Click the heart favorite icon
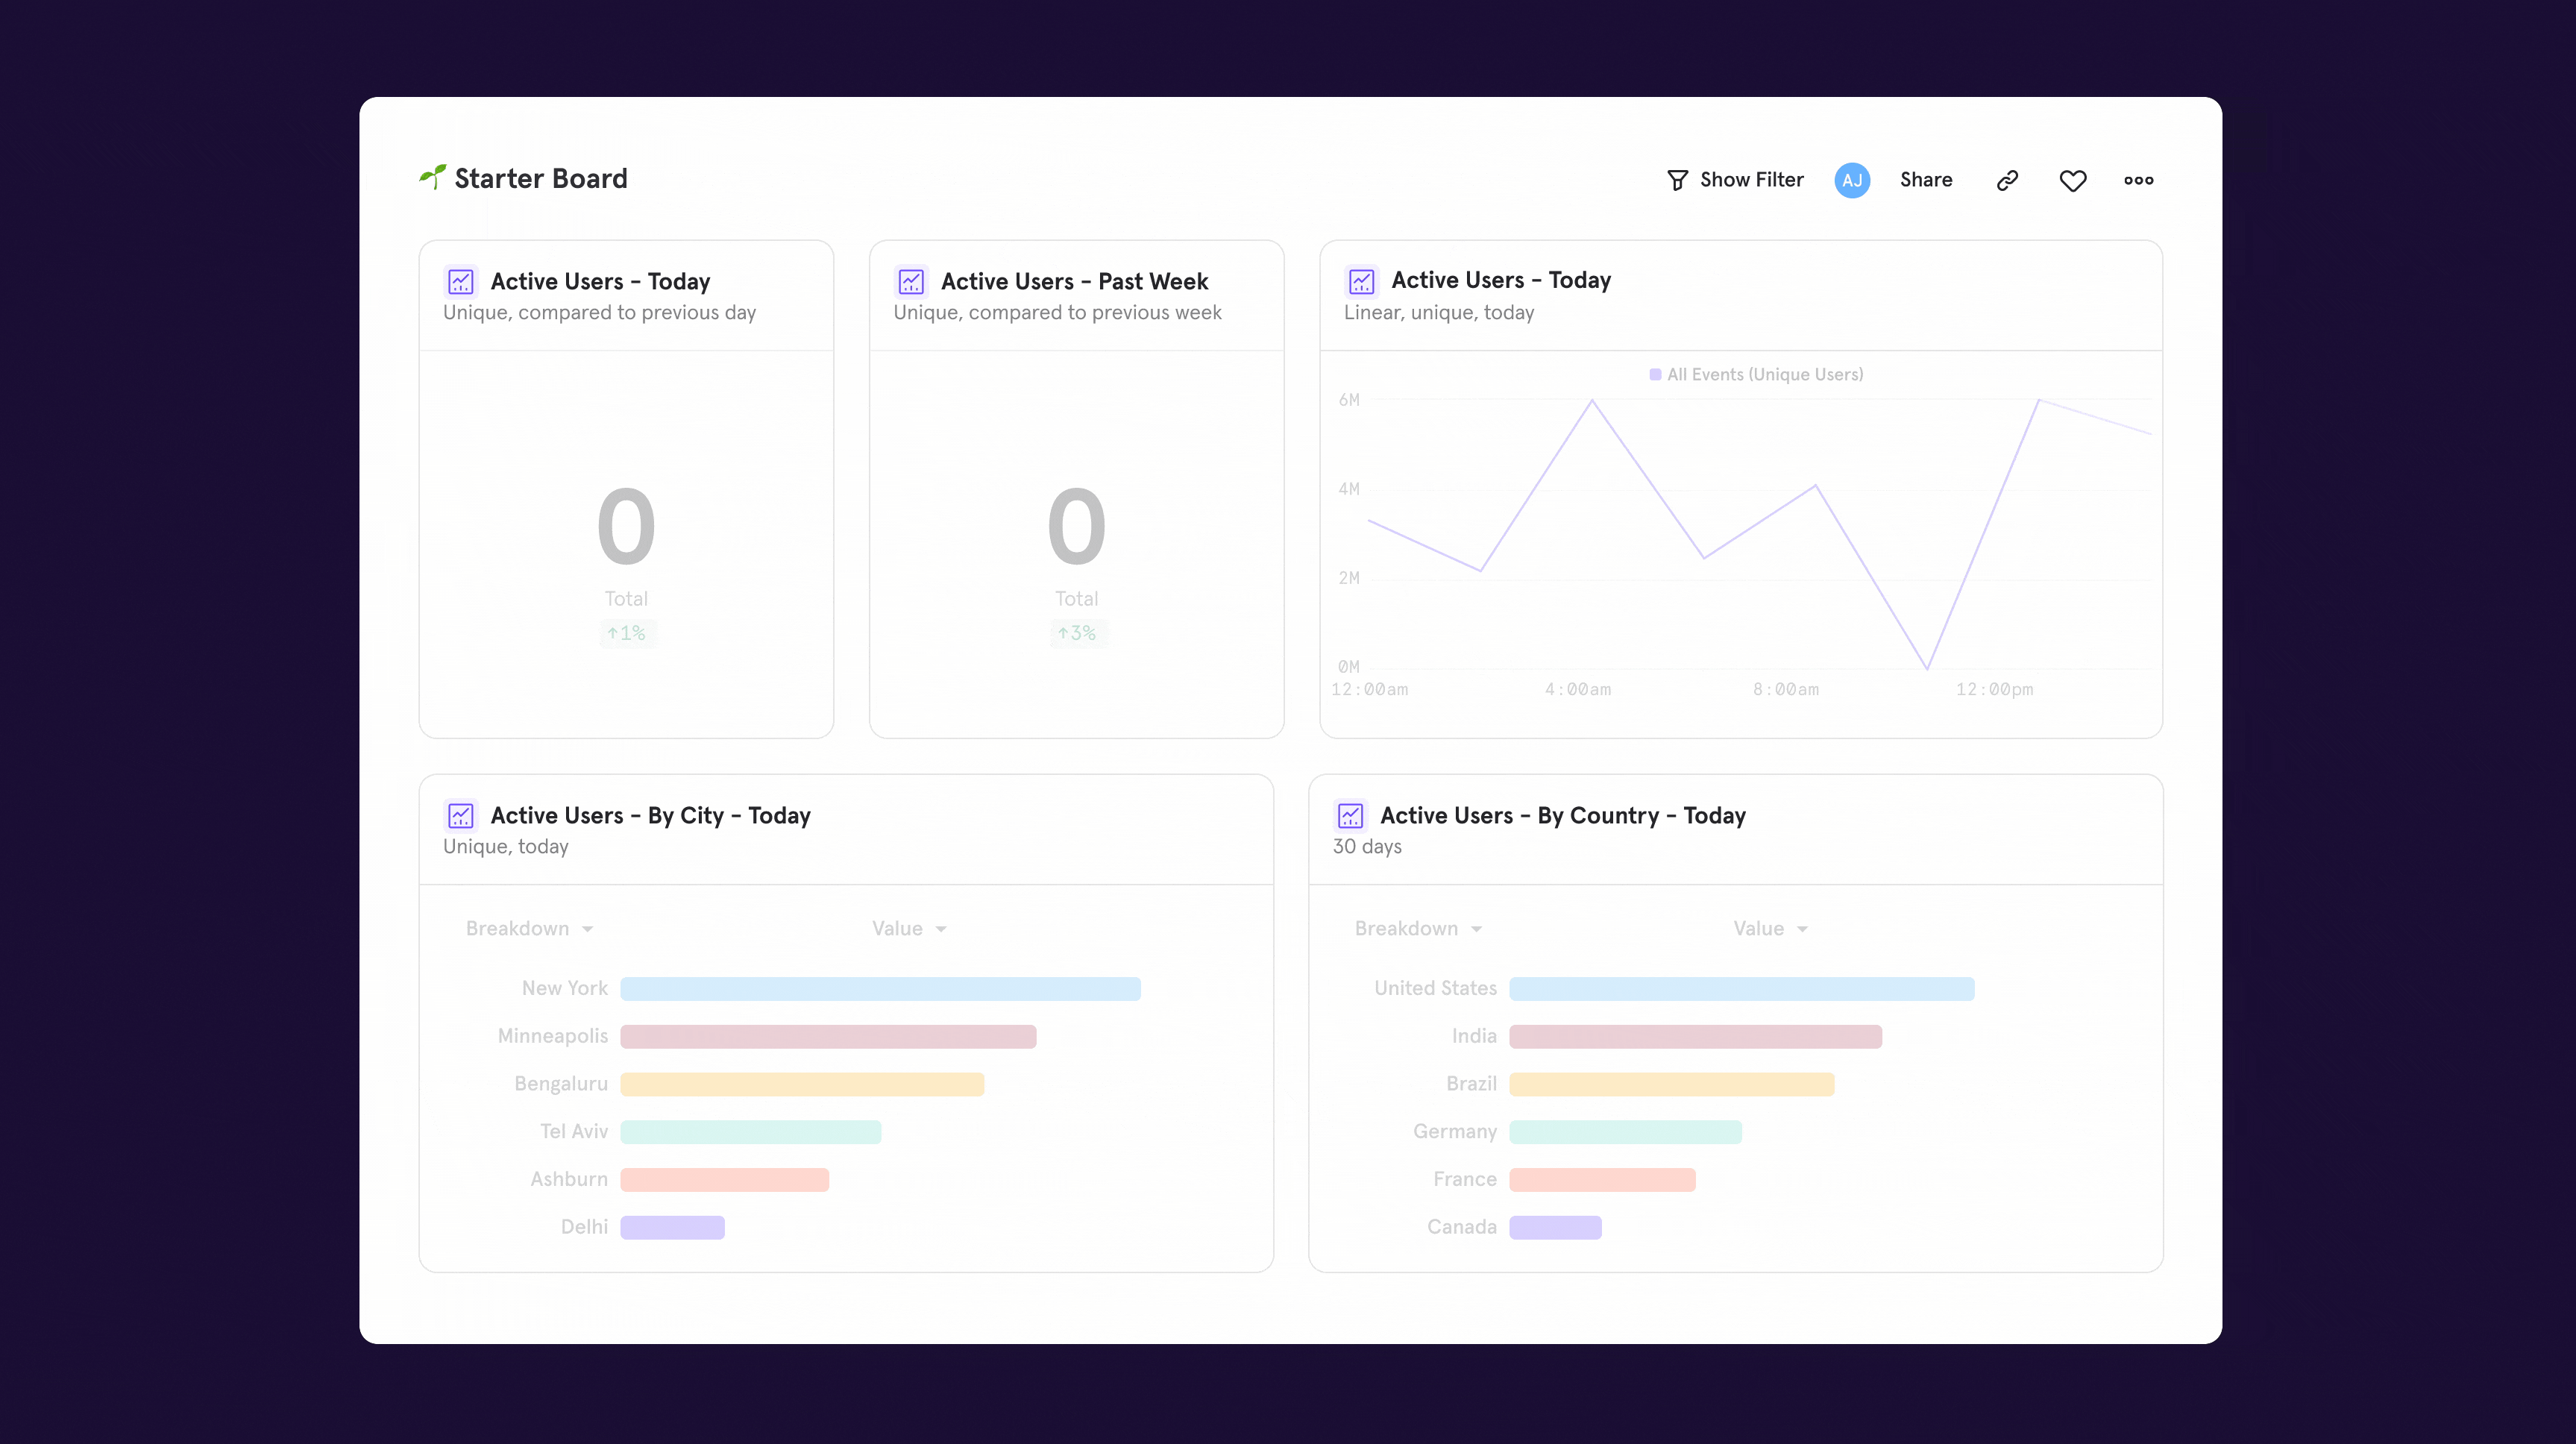Screen dimensions: 2576x1444 (2073, 179)
